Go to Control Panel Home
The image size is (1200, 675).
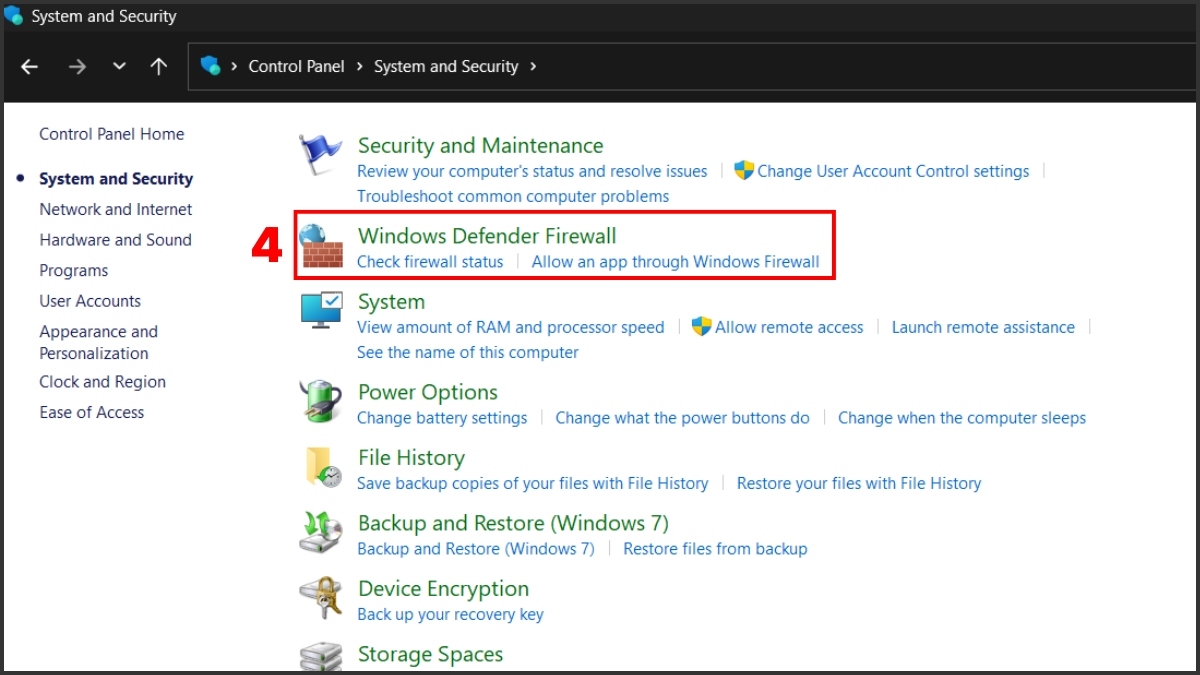pos(112,134)
